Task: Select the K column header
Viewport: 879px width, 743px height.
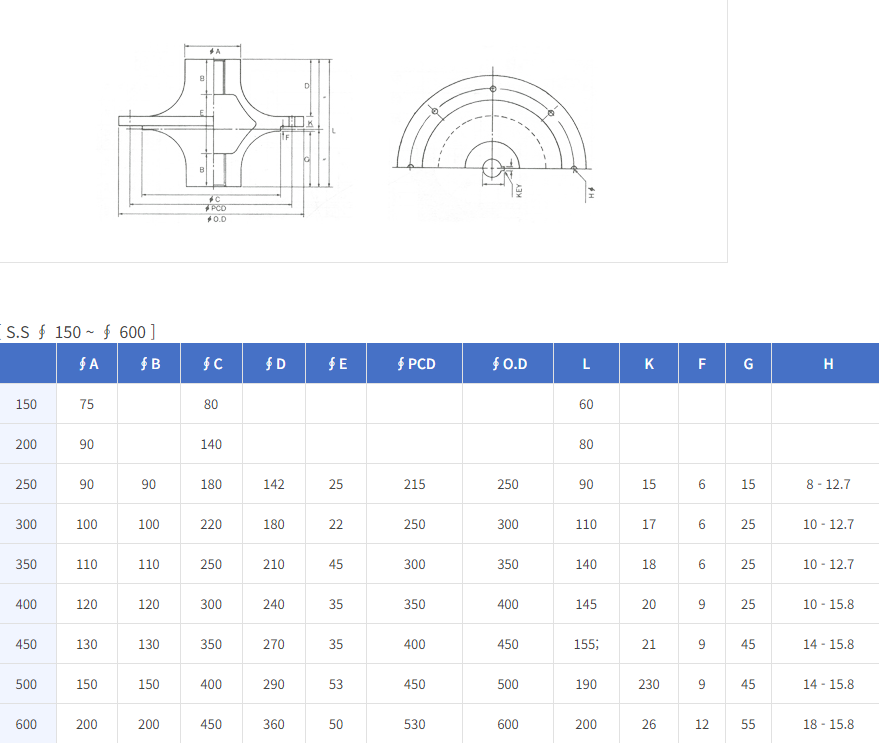Action: pyautogui.click(x=648, y=364)
